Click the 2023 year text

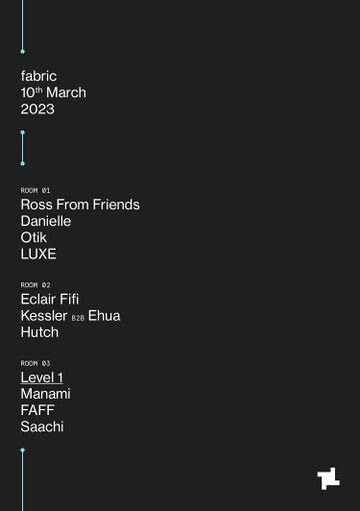[37, 109]
